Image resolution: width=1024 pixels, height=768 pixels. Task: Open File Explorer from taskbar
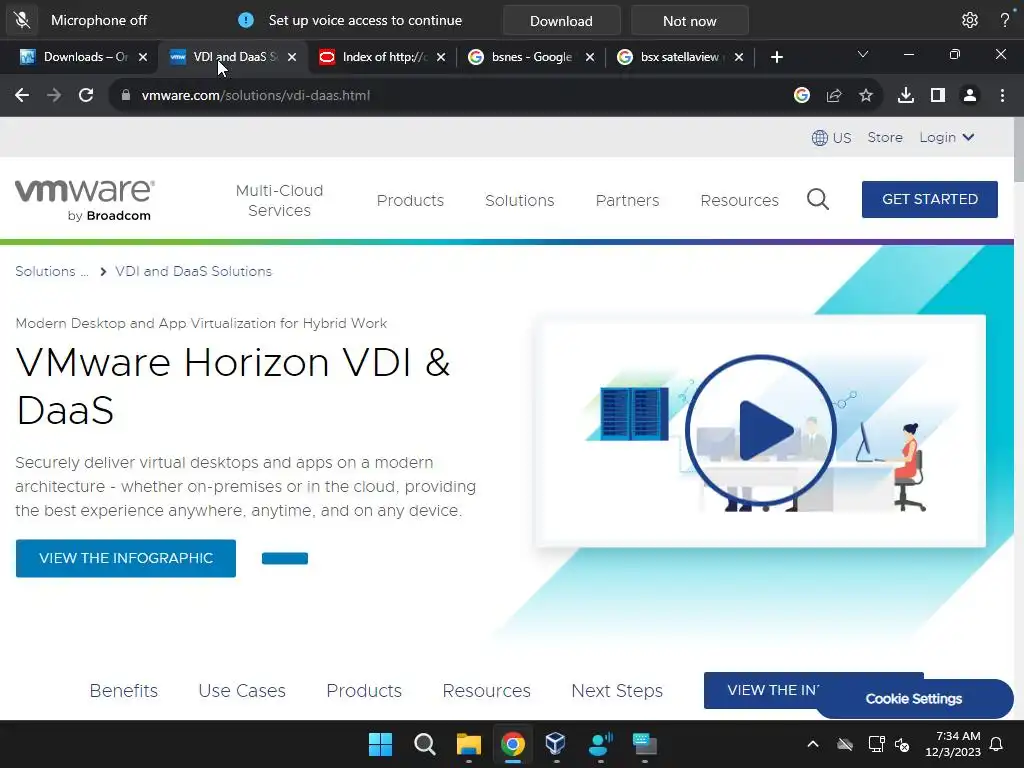468,744
